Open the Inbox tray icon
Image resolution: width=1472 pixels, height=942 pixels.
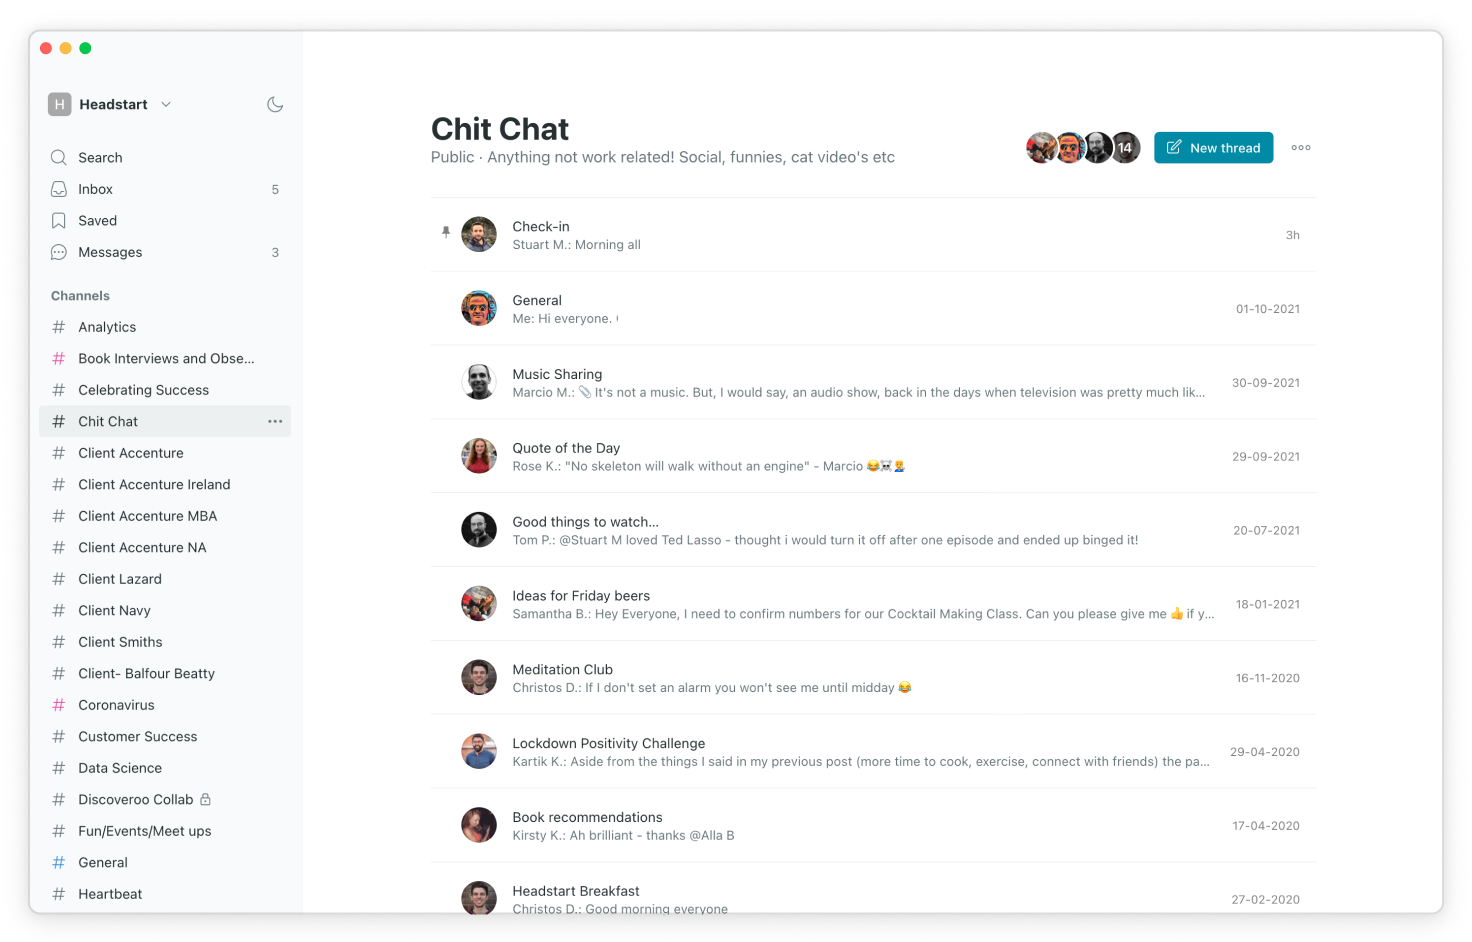point(59,189)
